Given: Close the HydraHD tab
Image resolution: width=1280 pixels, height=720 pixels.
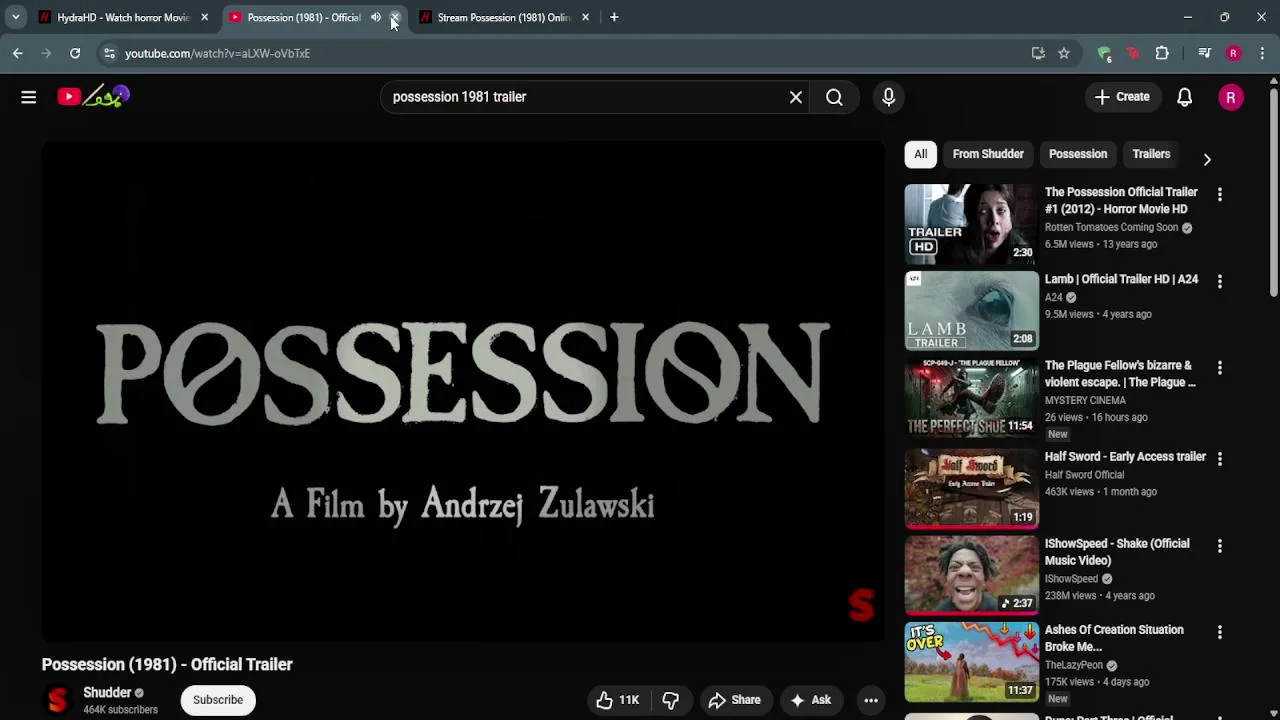Looking at the screenshot, I should pos(204,17).
